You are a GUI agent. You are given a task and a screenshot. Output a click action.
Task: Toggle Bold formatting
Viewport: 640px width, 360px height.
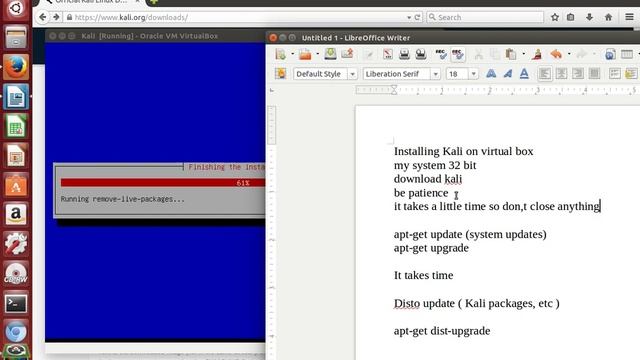[491, 74]
